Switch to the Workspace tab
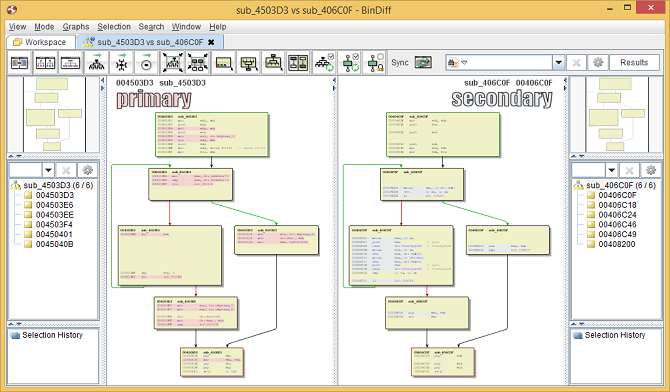 [40, 42]
